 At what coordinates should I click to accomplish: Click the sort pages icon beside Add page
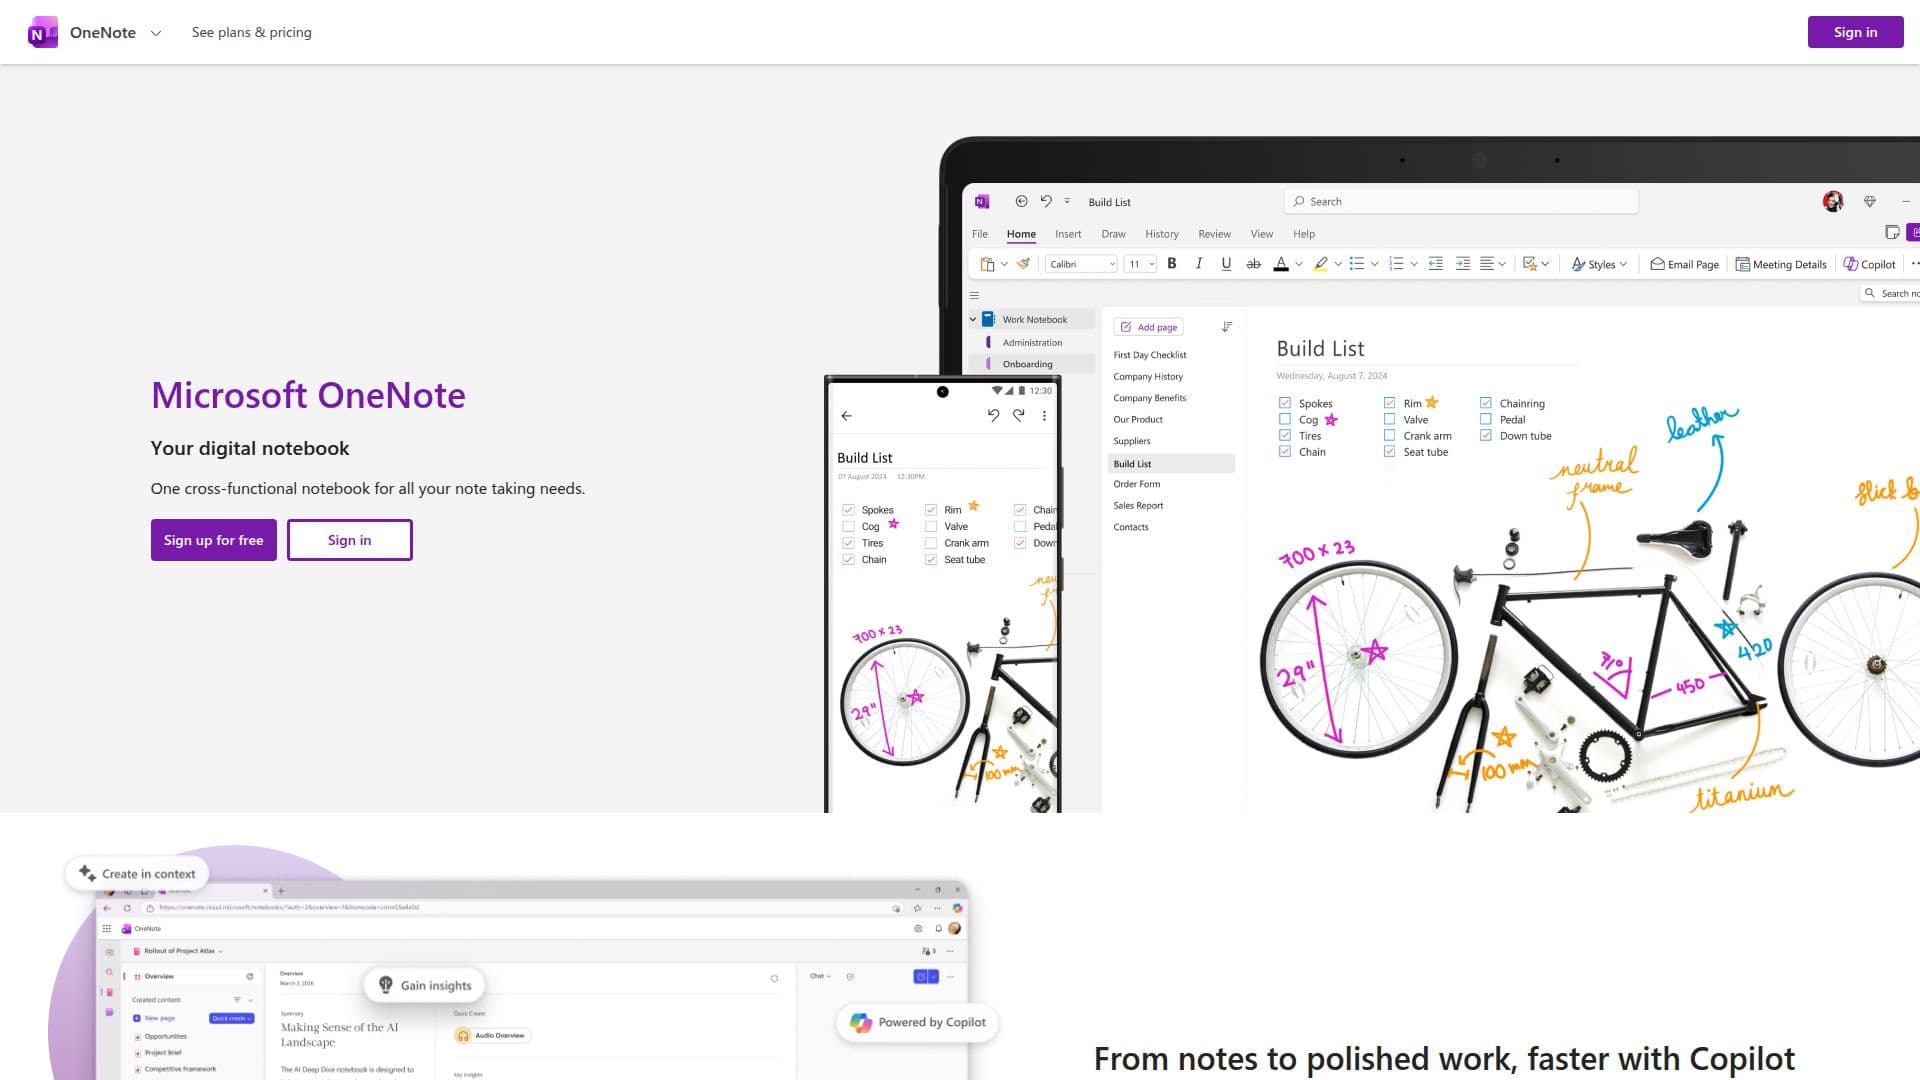pyautogui.click(x=1227, y=327)
